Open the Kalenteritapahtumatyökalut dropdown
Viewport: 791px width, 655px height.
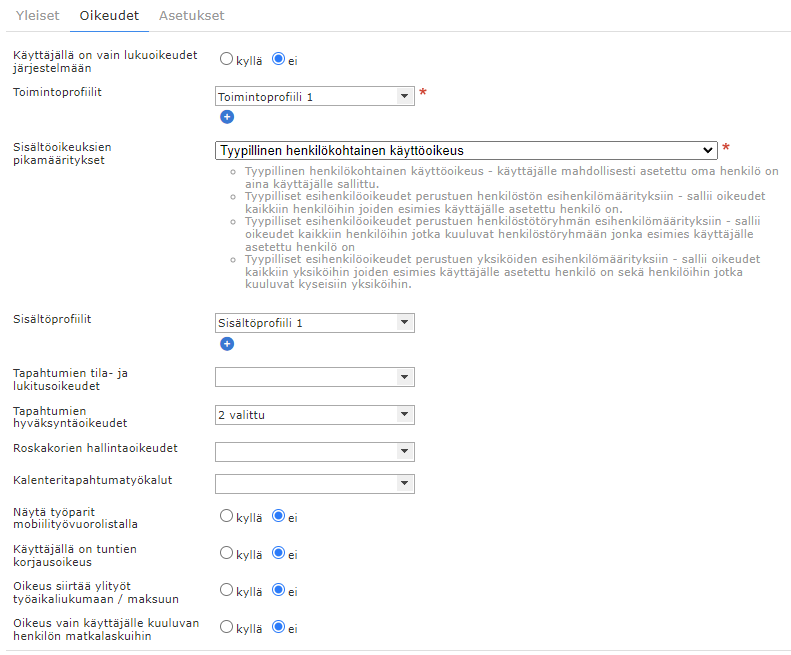[314, 484]
